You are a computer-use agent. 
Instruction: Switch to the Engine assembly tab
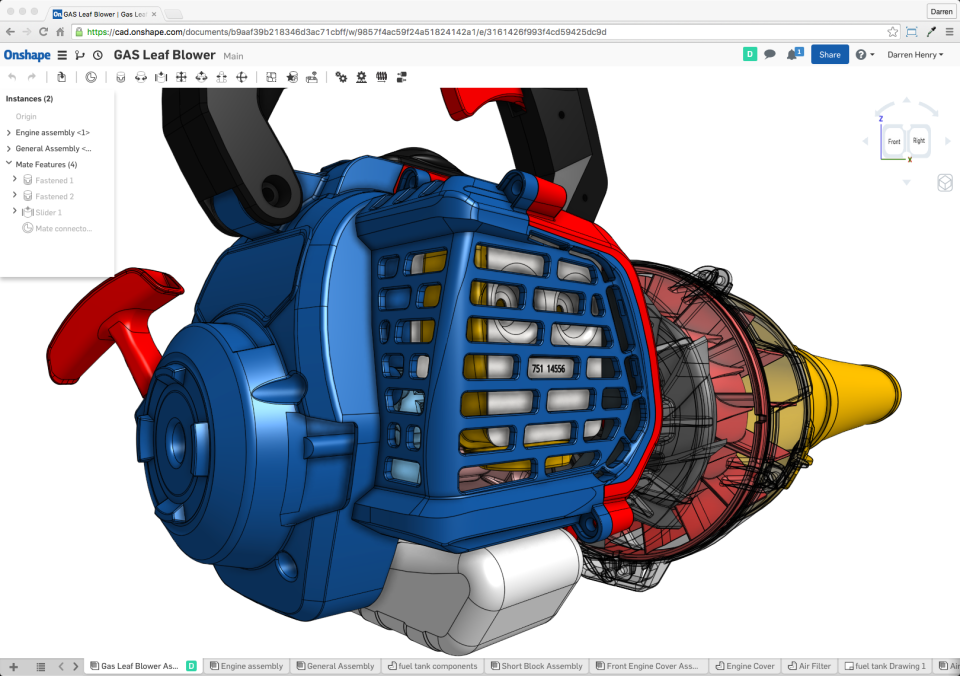pyautogui.click(x=247, y=665)
